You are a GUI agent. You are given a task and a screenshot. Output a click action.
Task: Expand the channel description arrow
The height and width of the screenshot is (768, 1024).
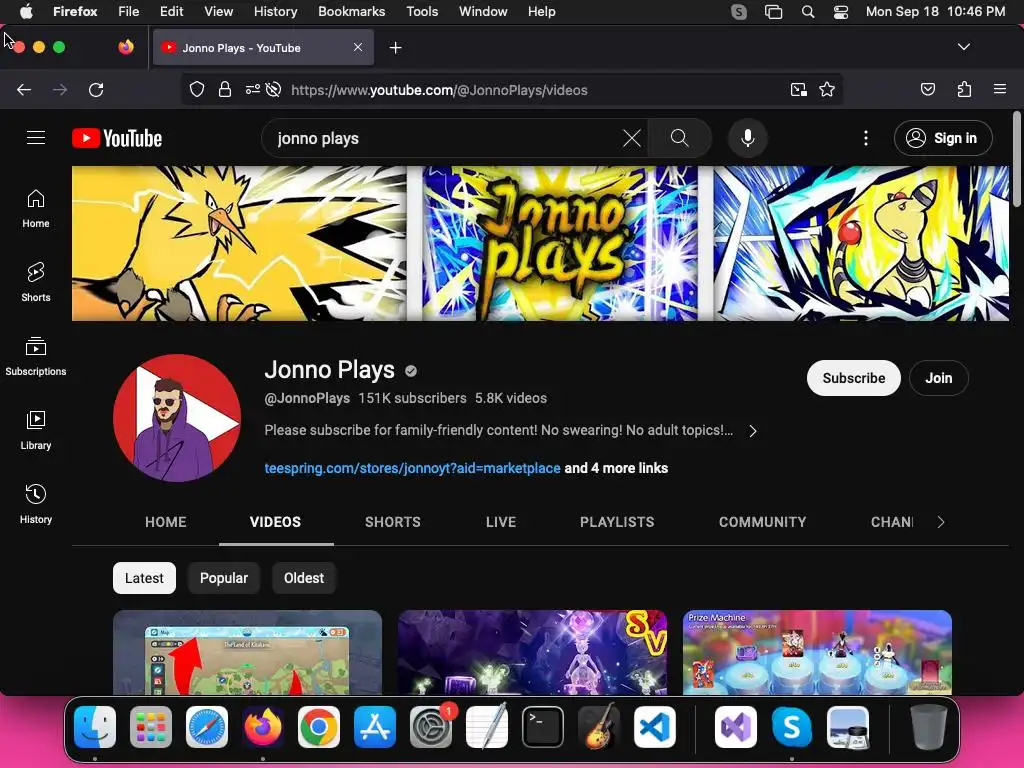[x=752, y=431]
